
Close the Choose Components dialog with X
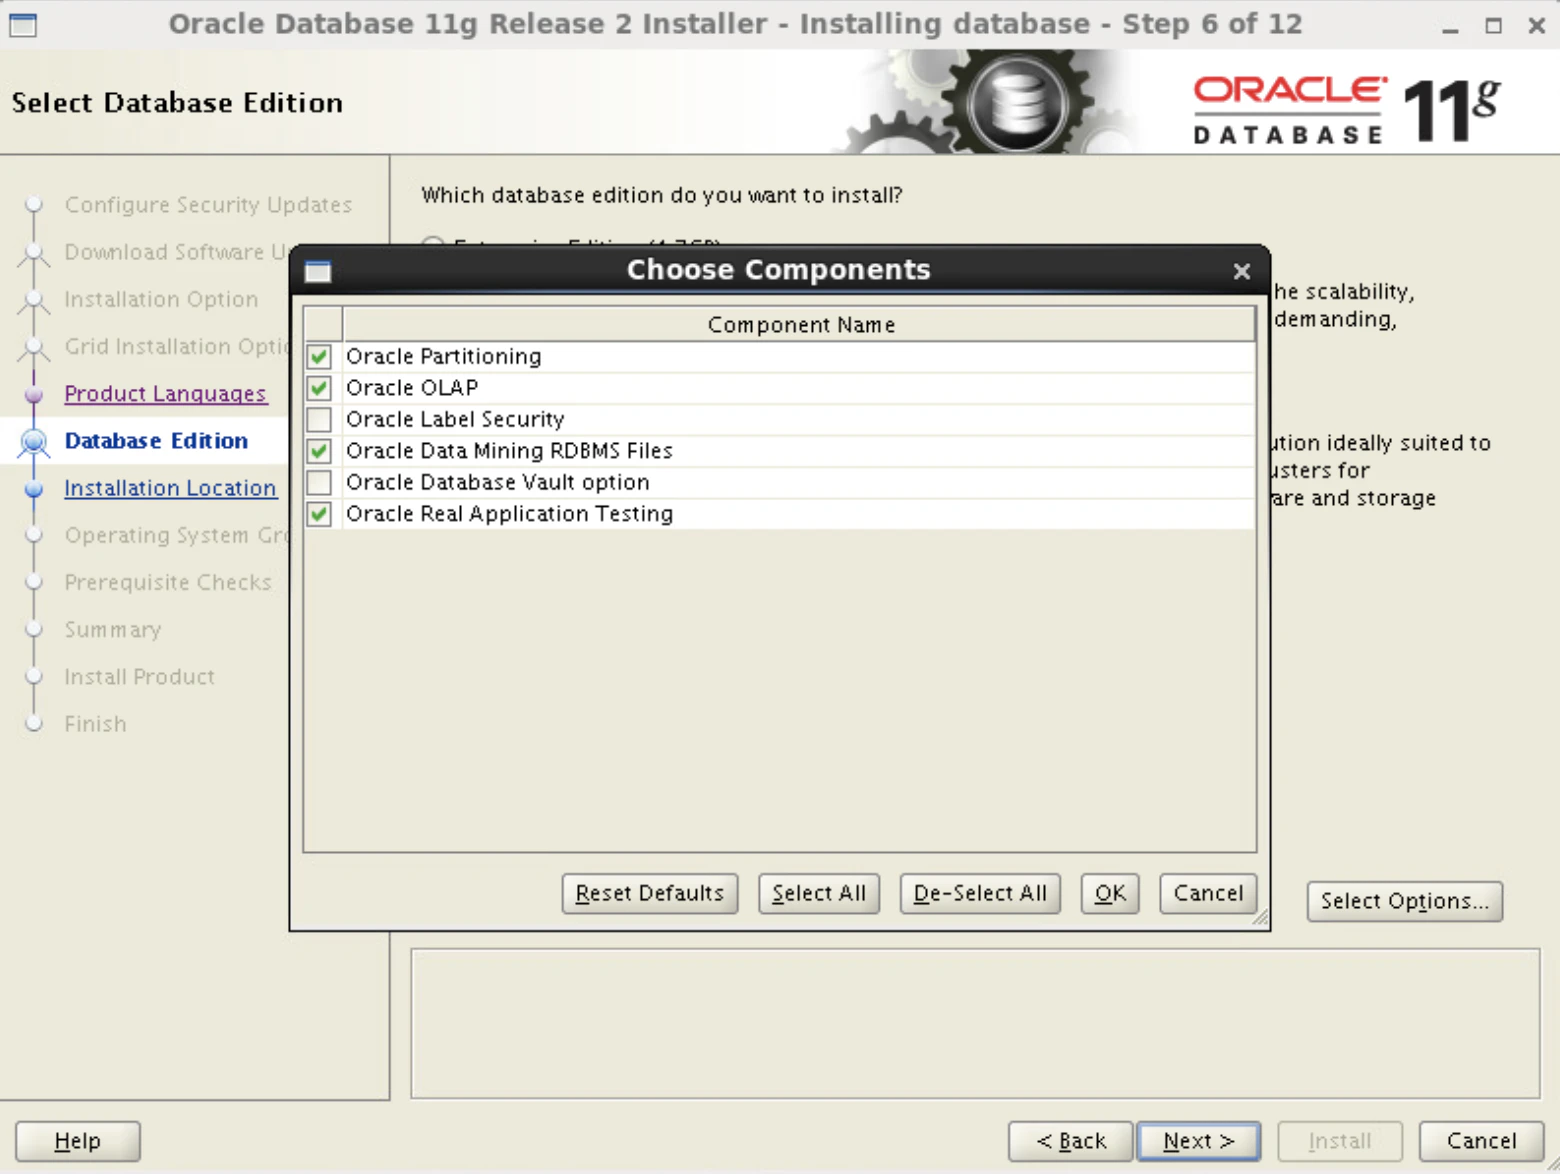point(1242,271)
